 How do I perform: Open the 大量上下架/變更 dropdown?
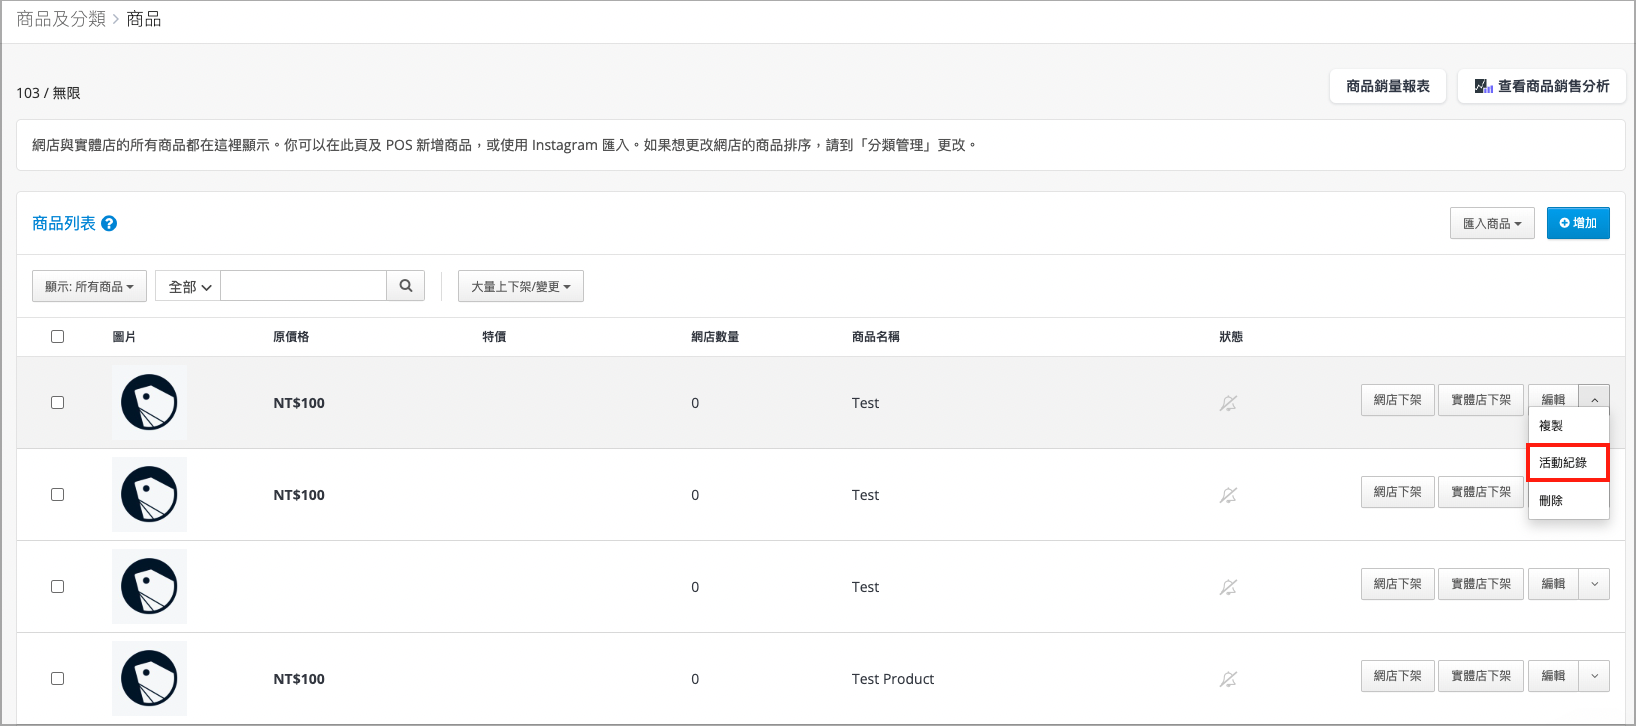coord(521,286)
